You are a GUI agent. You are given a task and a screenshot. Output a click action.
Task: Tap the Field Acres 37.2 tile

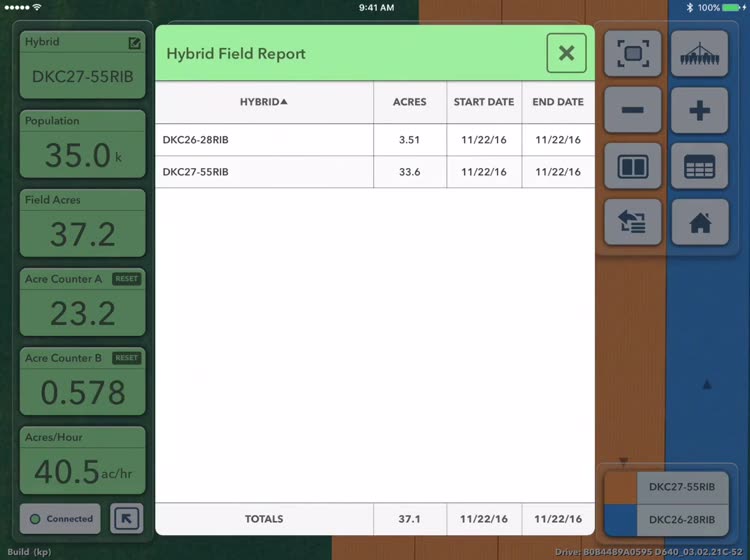point(83,223)
